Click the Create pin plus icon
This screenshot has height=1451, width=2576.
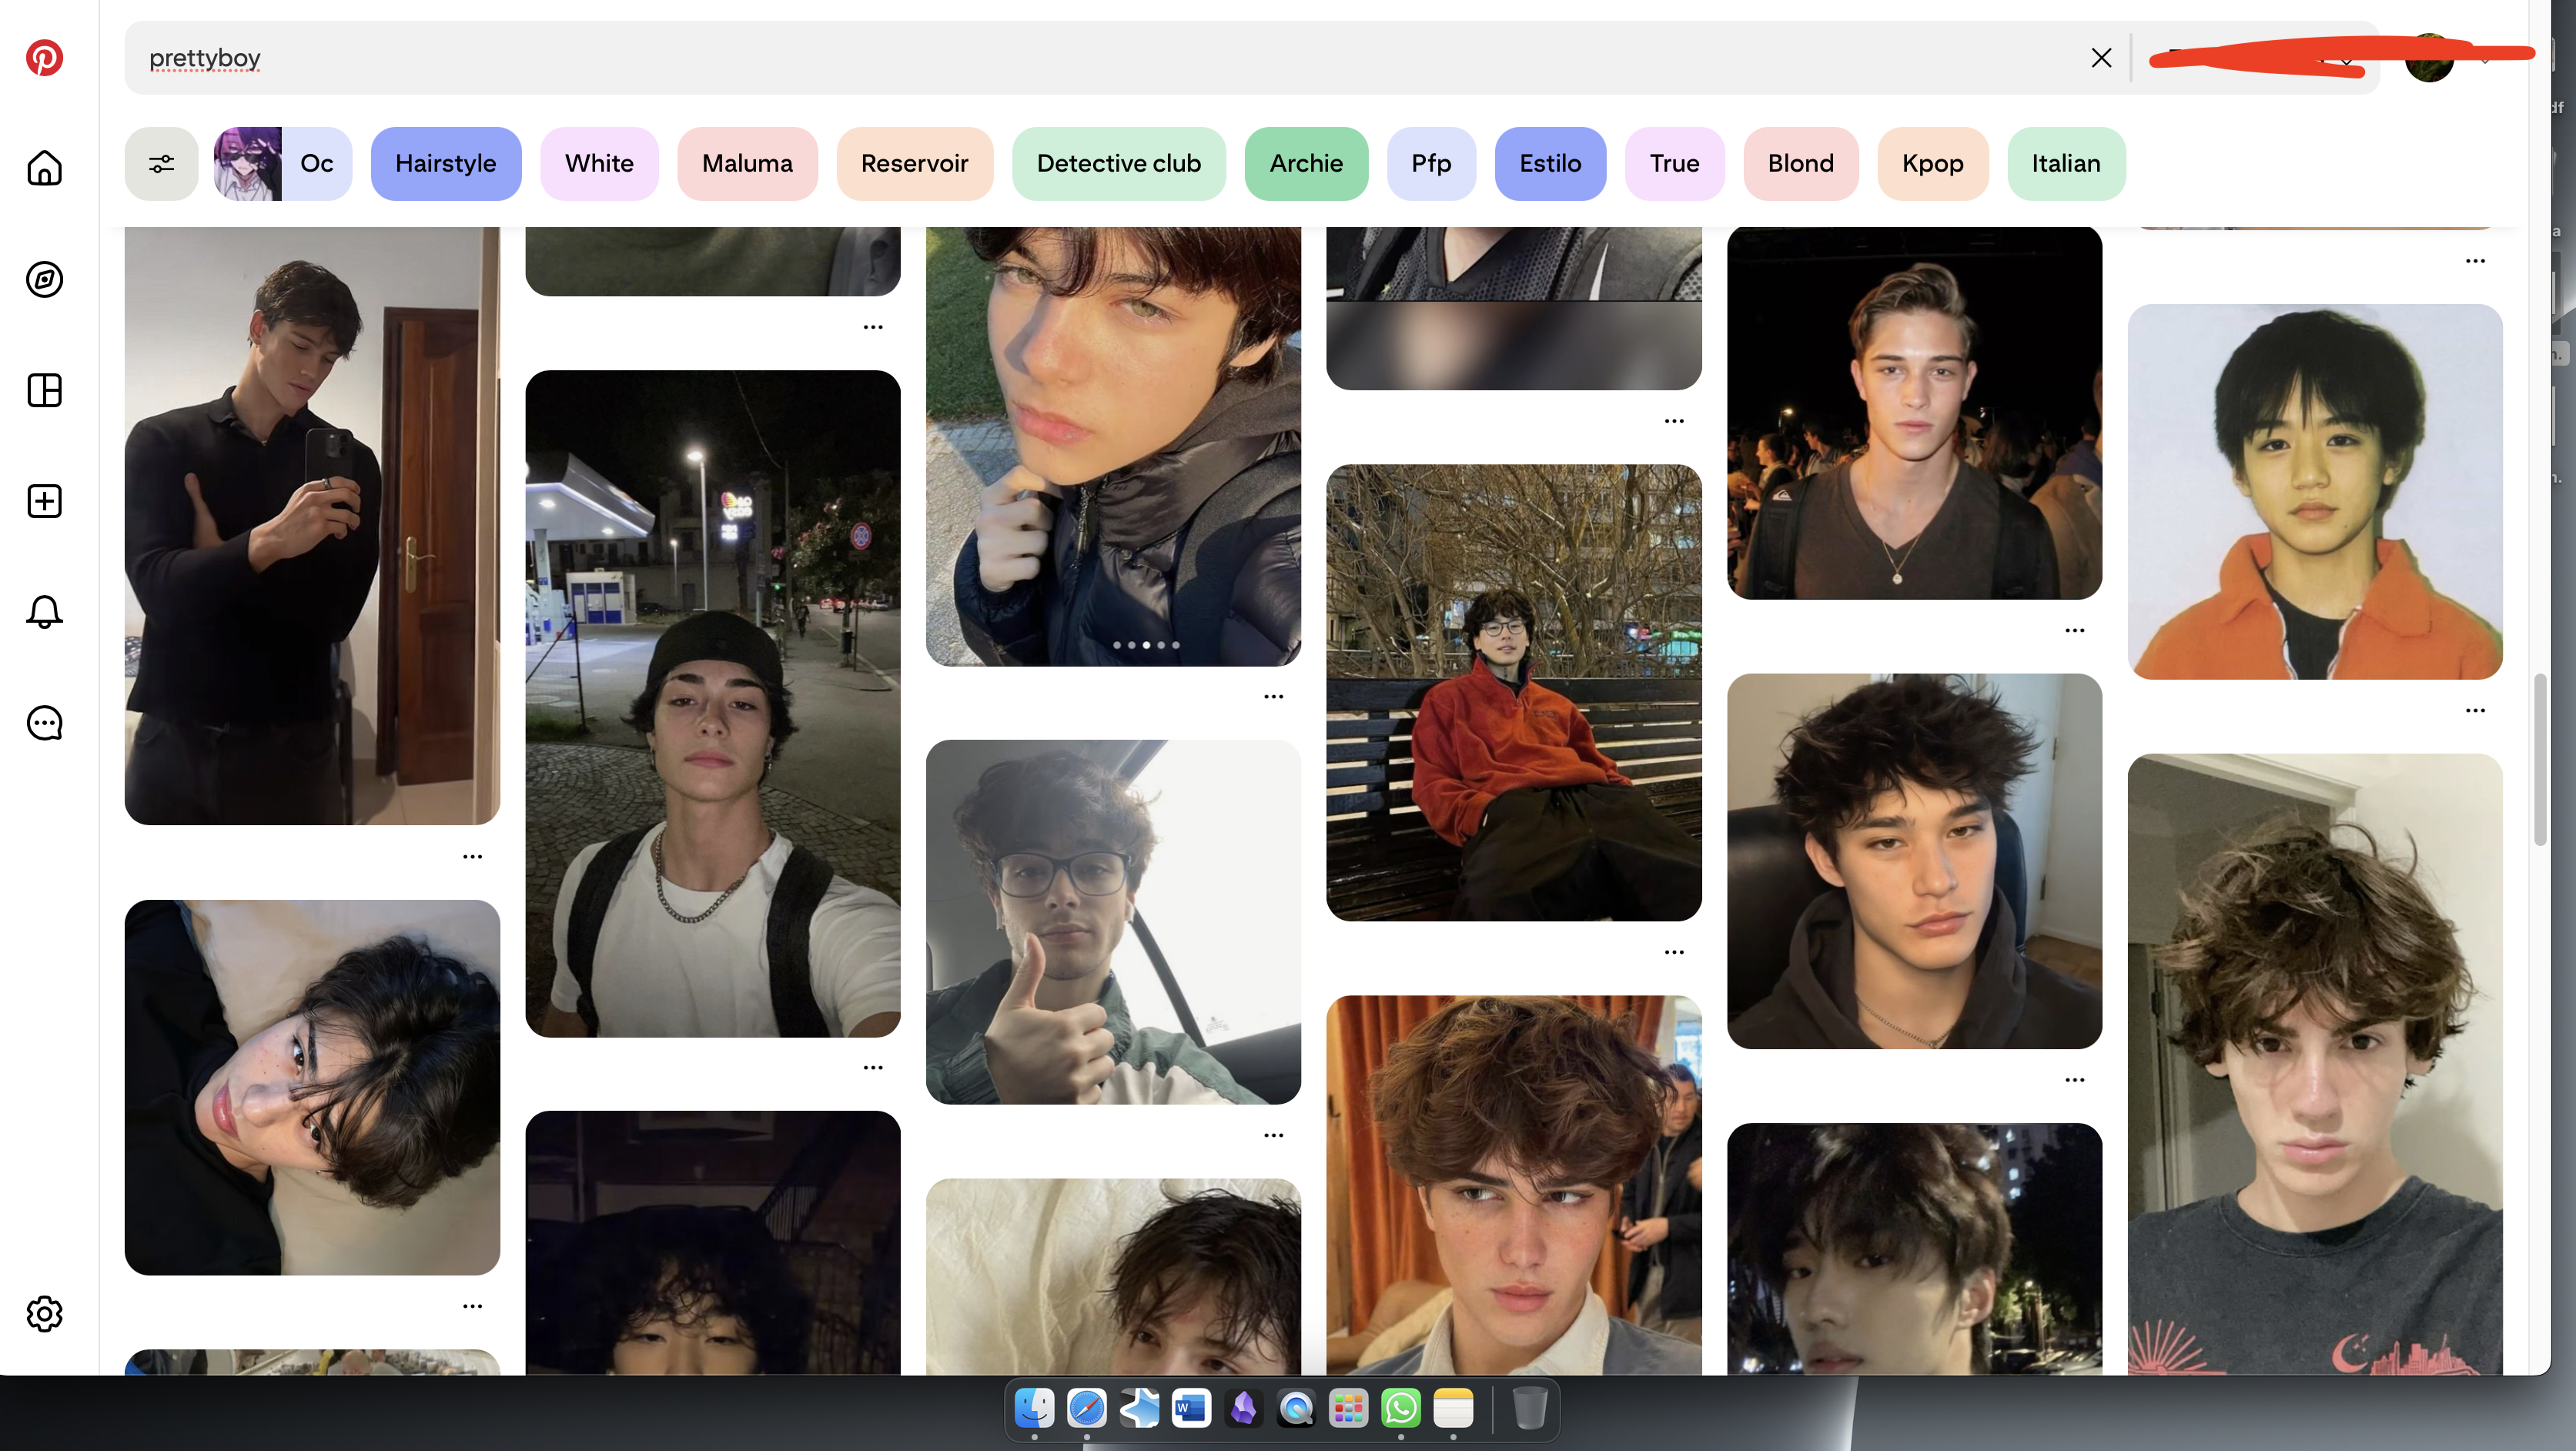[44, 501]
